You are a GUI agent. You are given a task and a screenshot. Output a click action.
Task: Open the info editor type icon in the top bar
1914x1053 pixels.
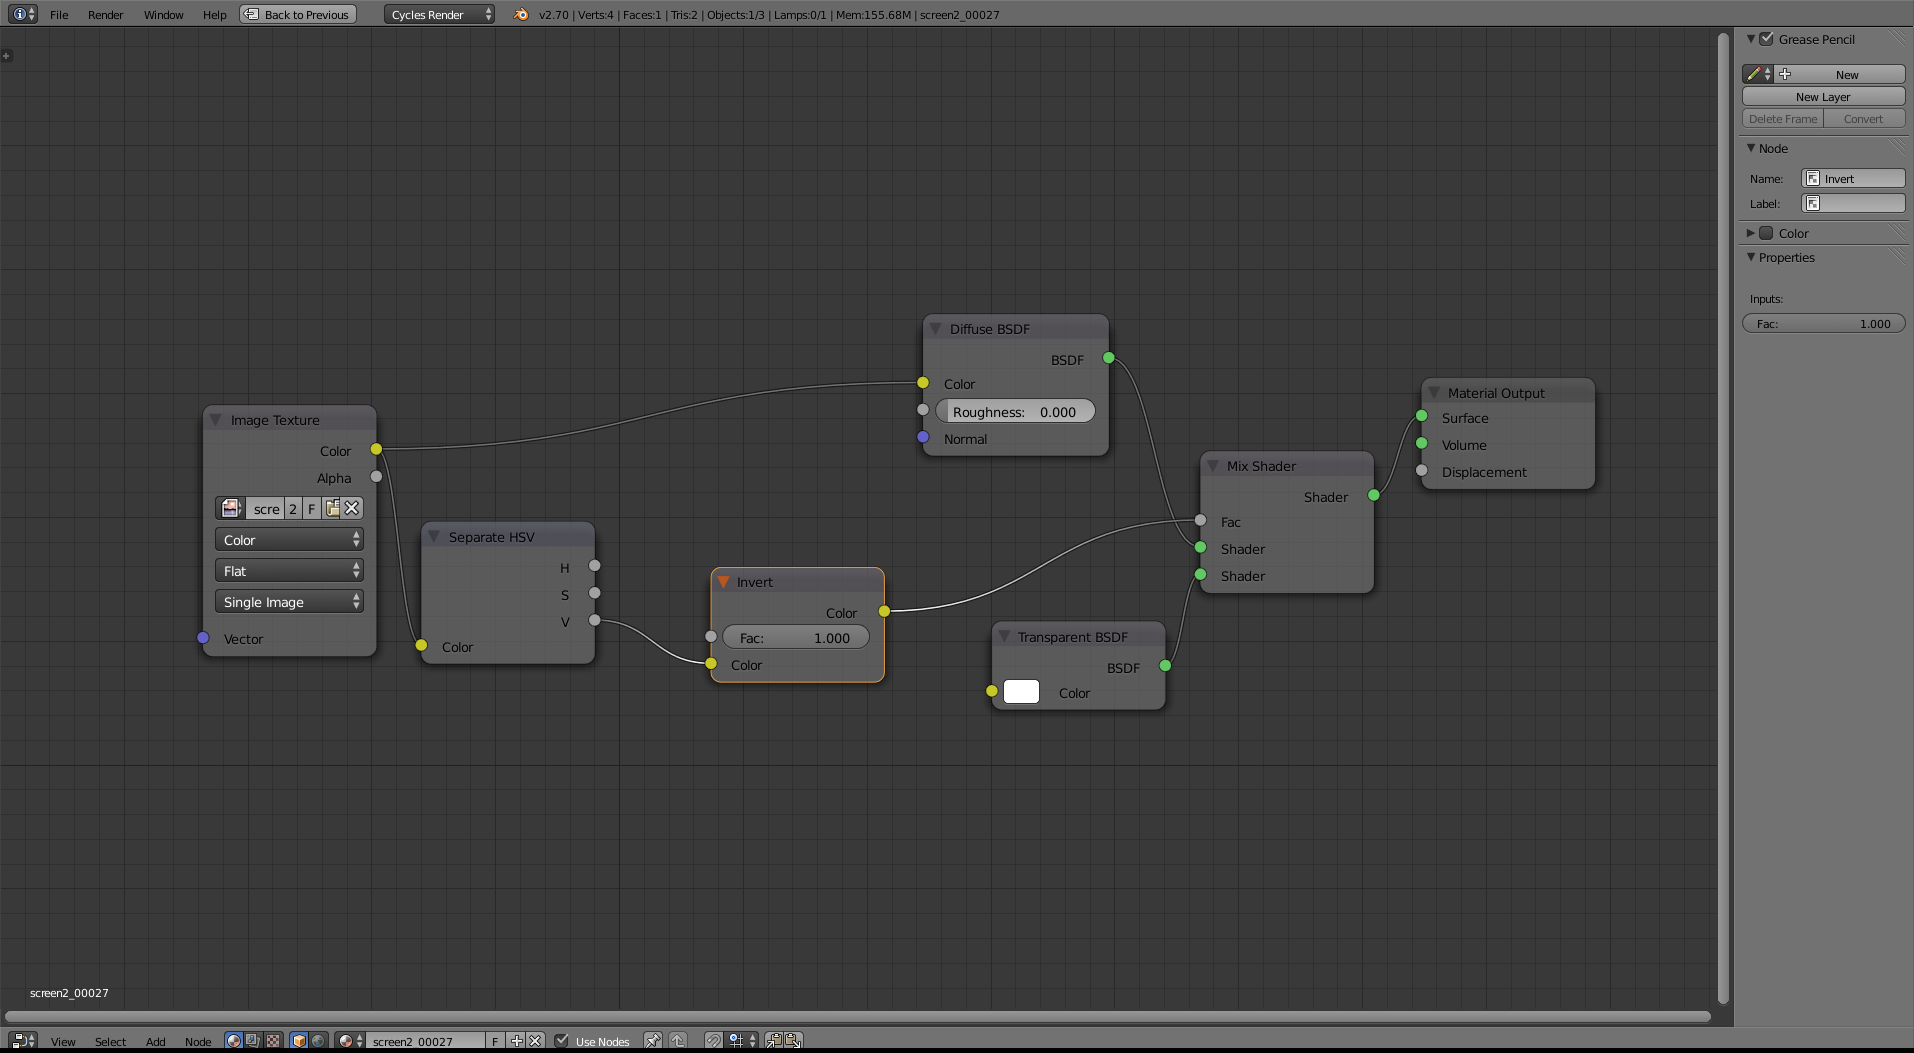(23, 14)
